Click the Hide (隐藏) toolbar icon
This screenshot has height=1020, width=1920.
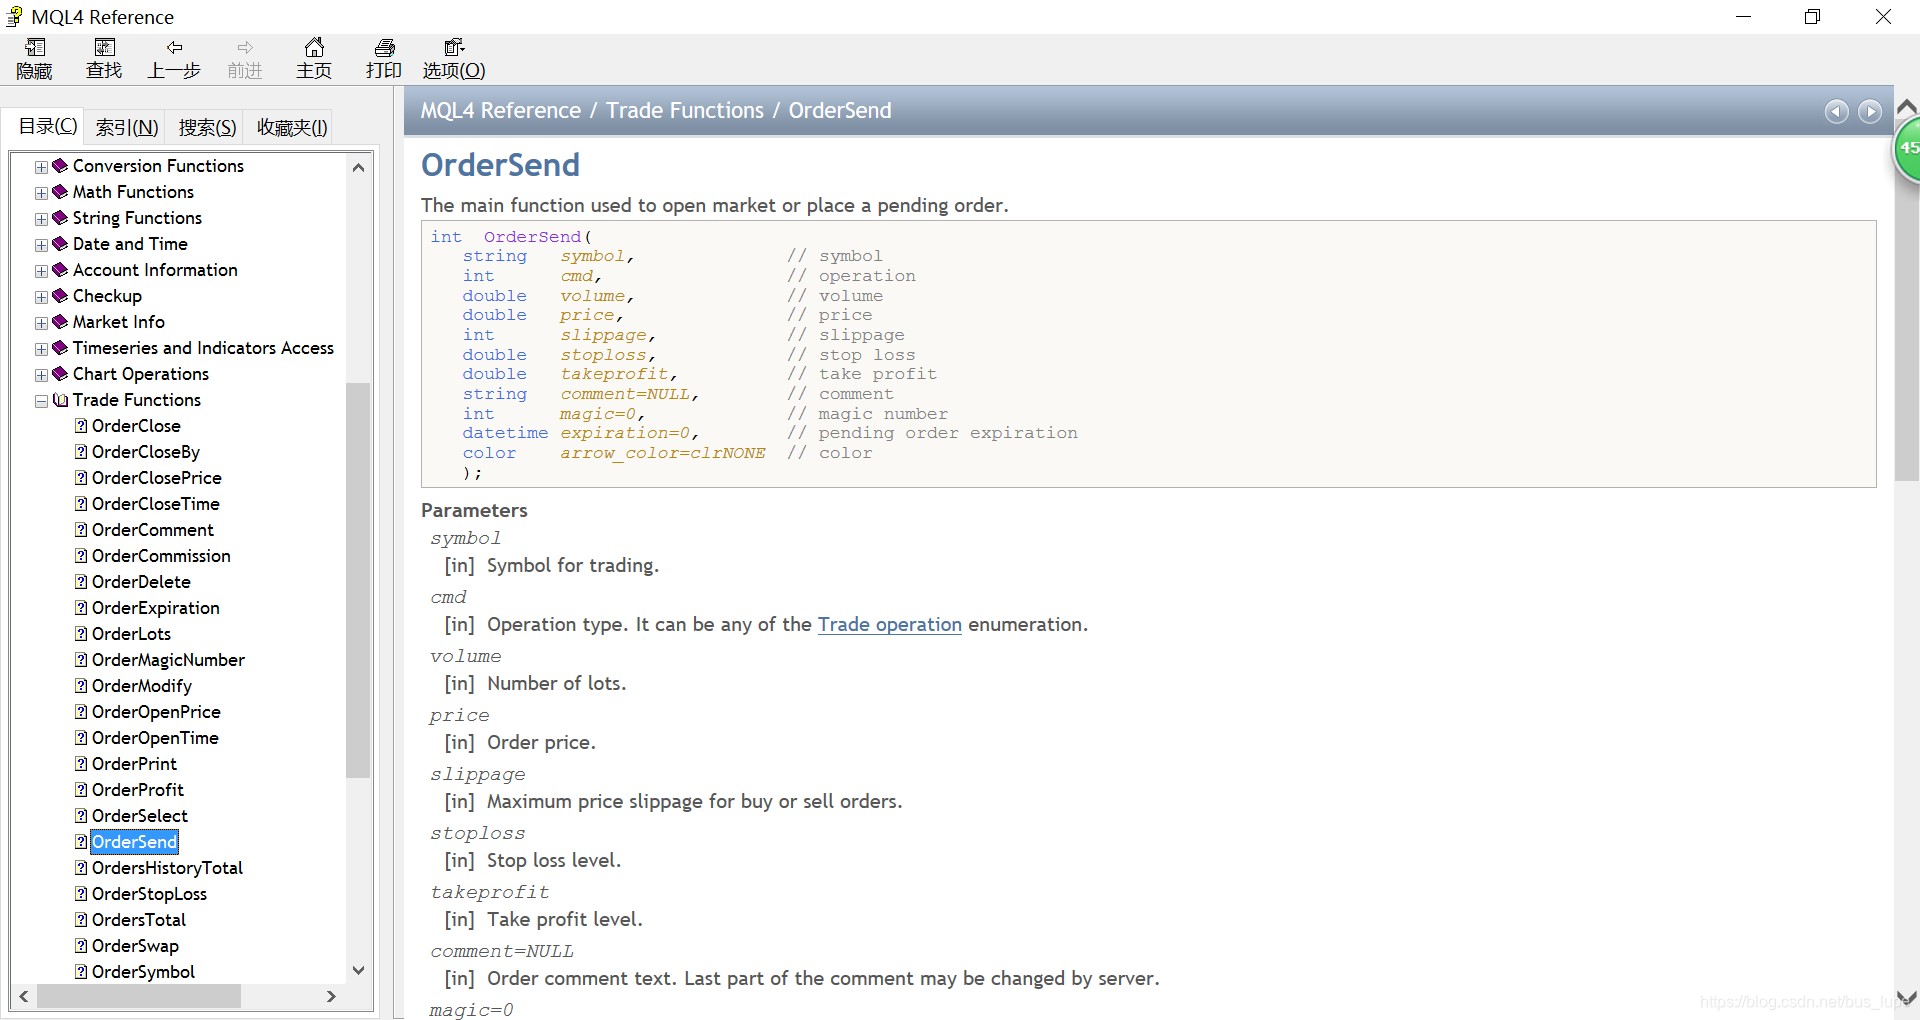34,58
